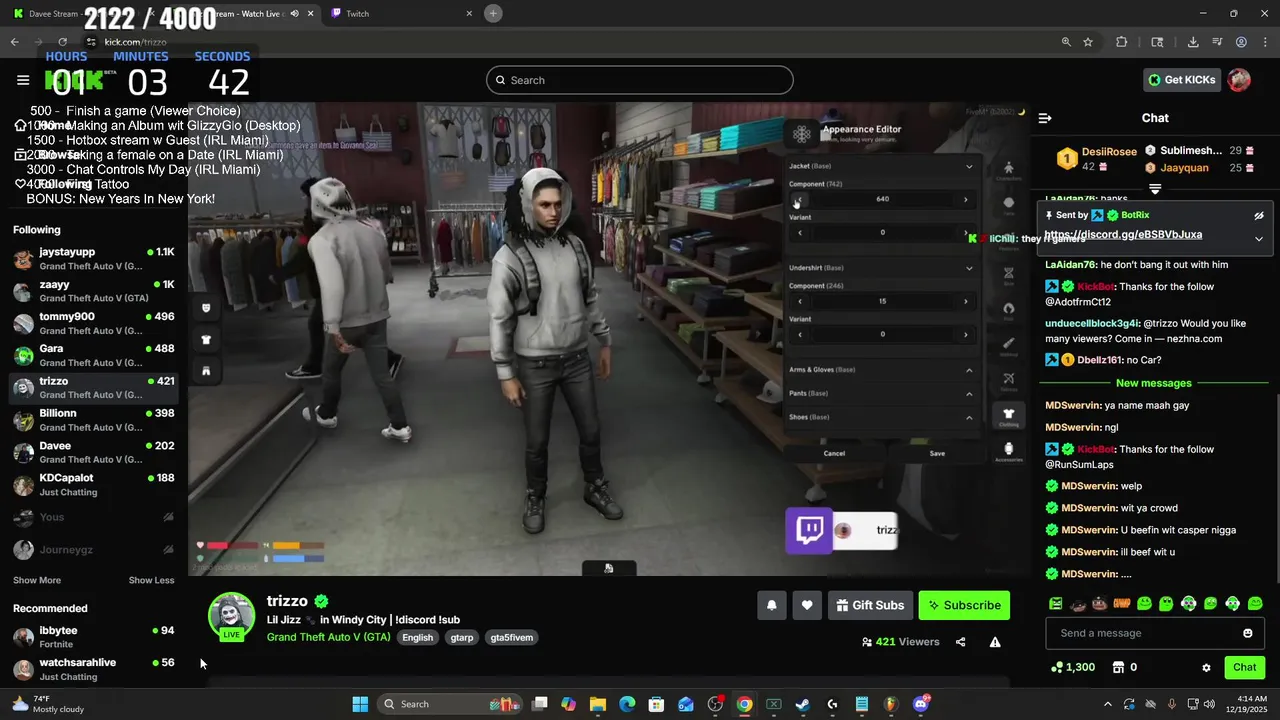Expand the Arms & Gloves section
Screen dimensions: 1280x720
(x=968, y=370)
